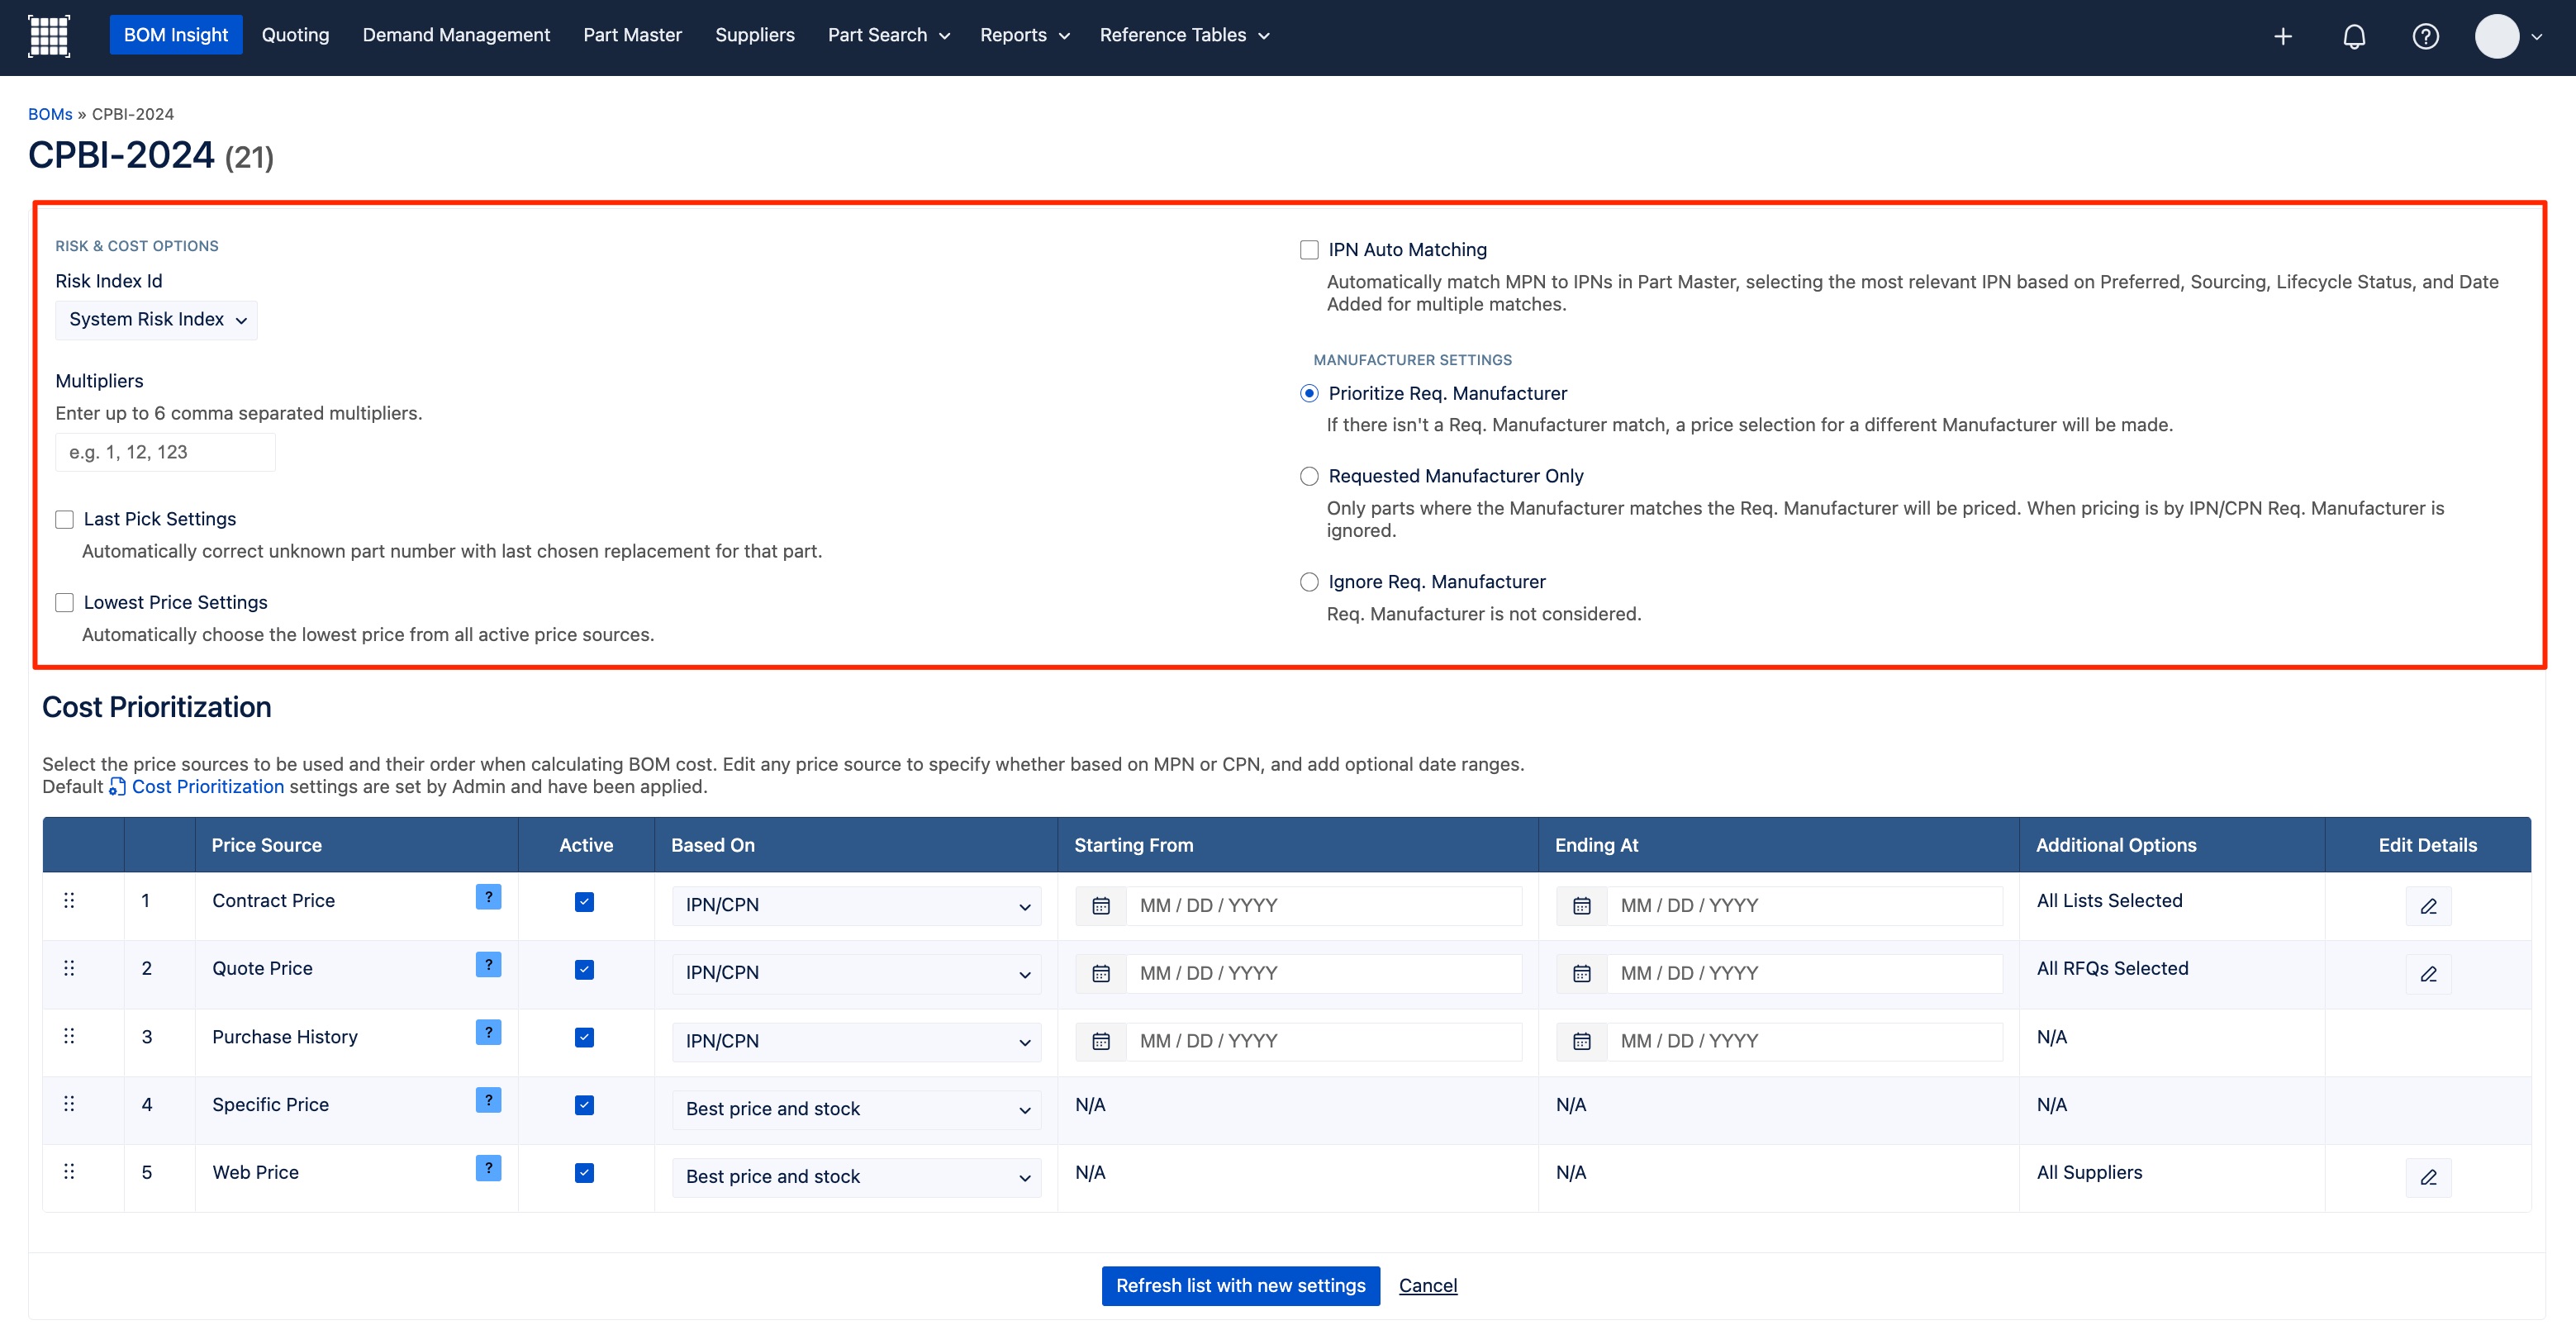Viewport: 2576px width, 1330px height.
Task: Uncheck Active for Purchase History
Action: 585,1038
